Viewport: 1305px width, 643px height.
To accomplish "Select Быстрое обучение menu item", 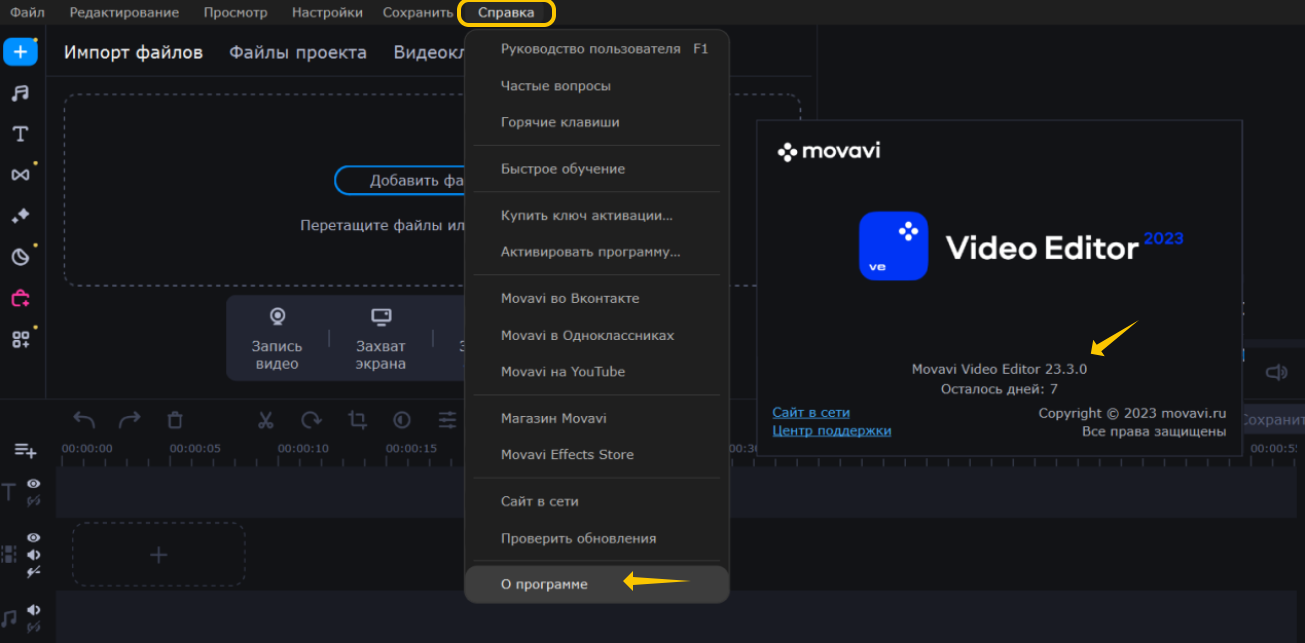I will (x=597, y=169).
